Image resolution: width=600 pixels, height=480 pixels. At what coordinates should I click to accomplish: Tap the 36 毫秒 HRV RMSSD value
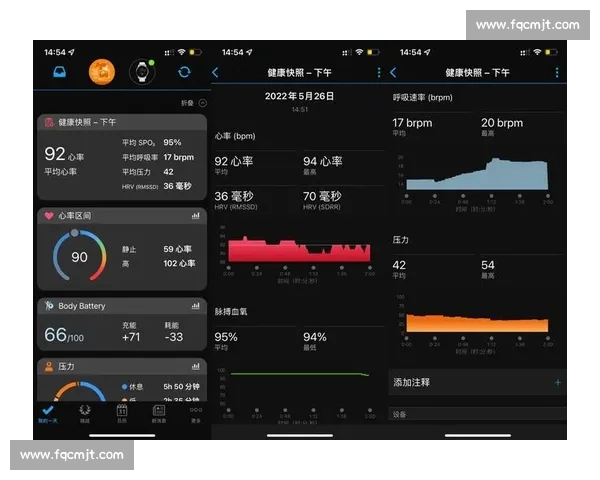pos(234,196)
